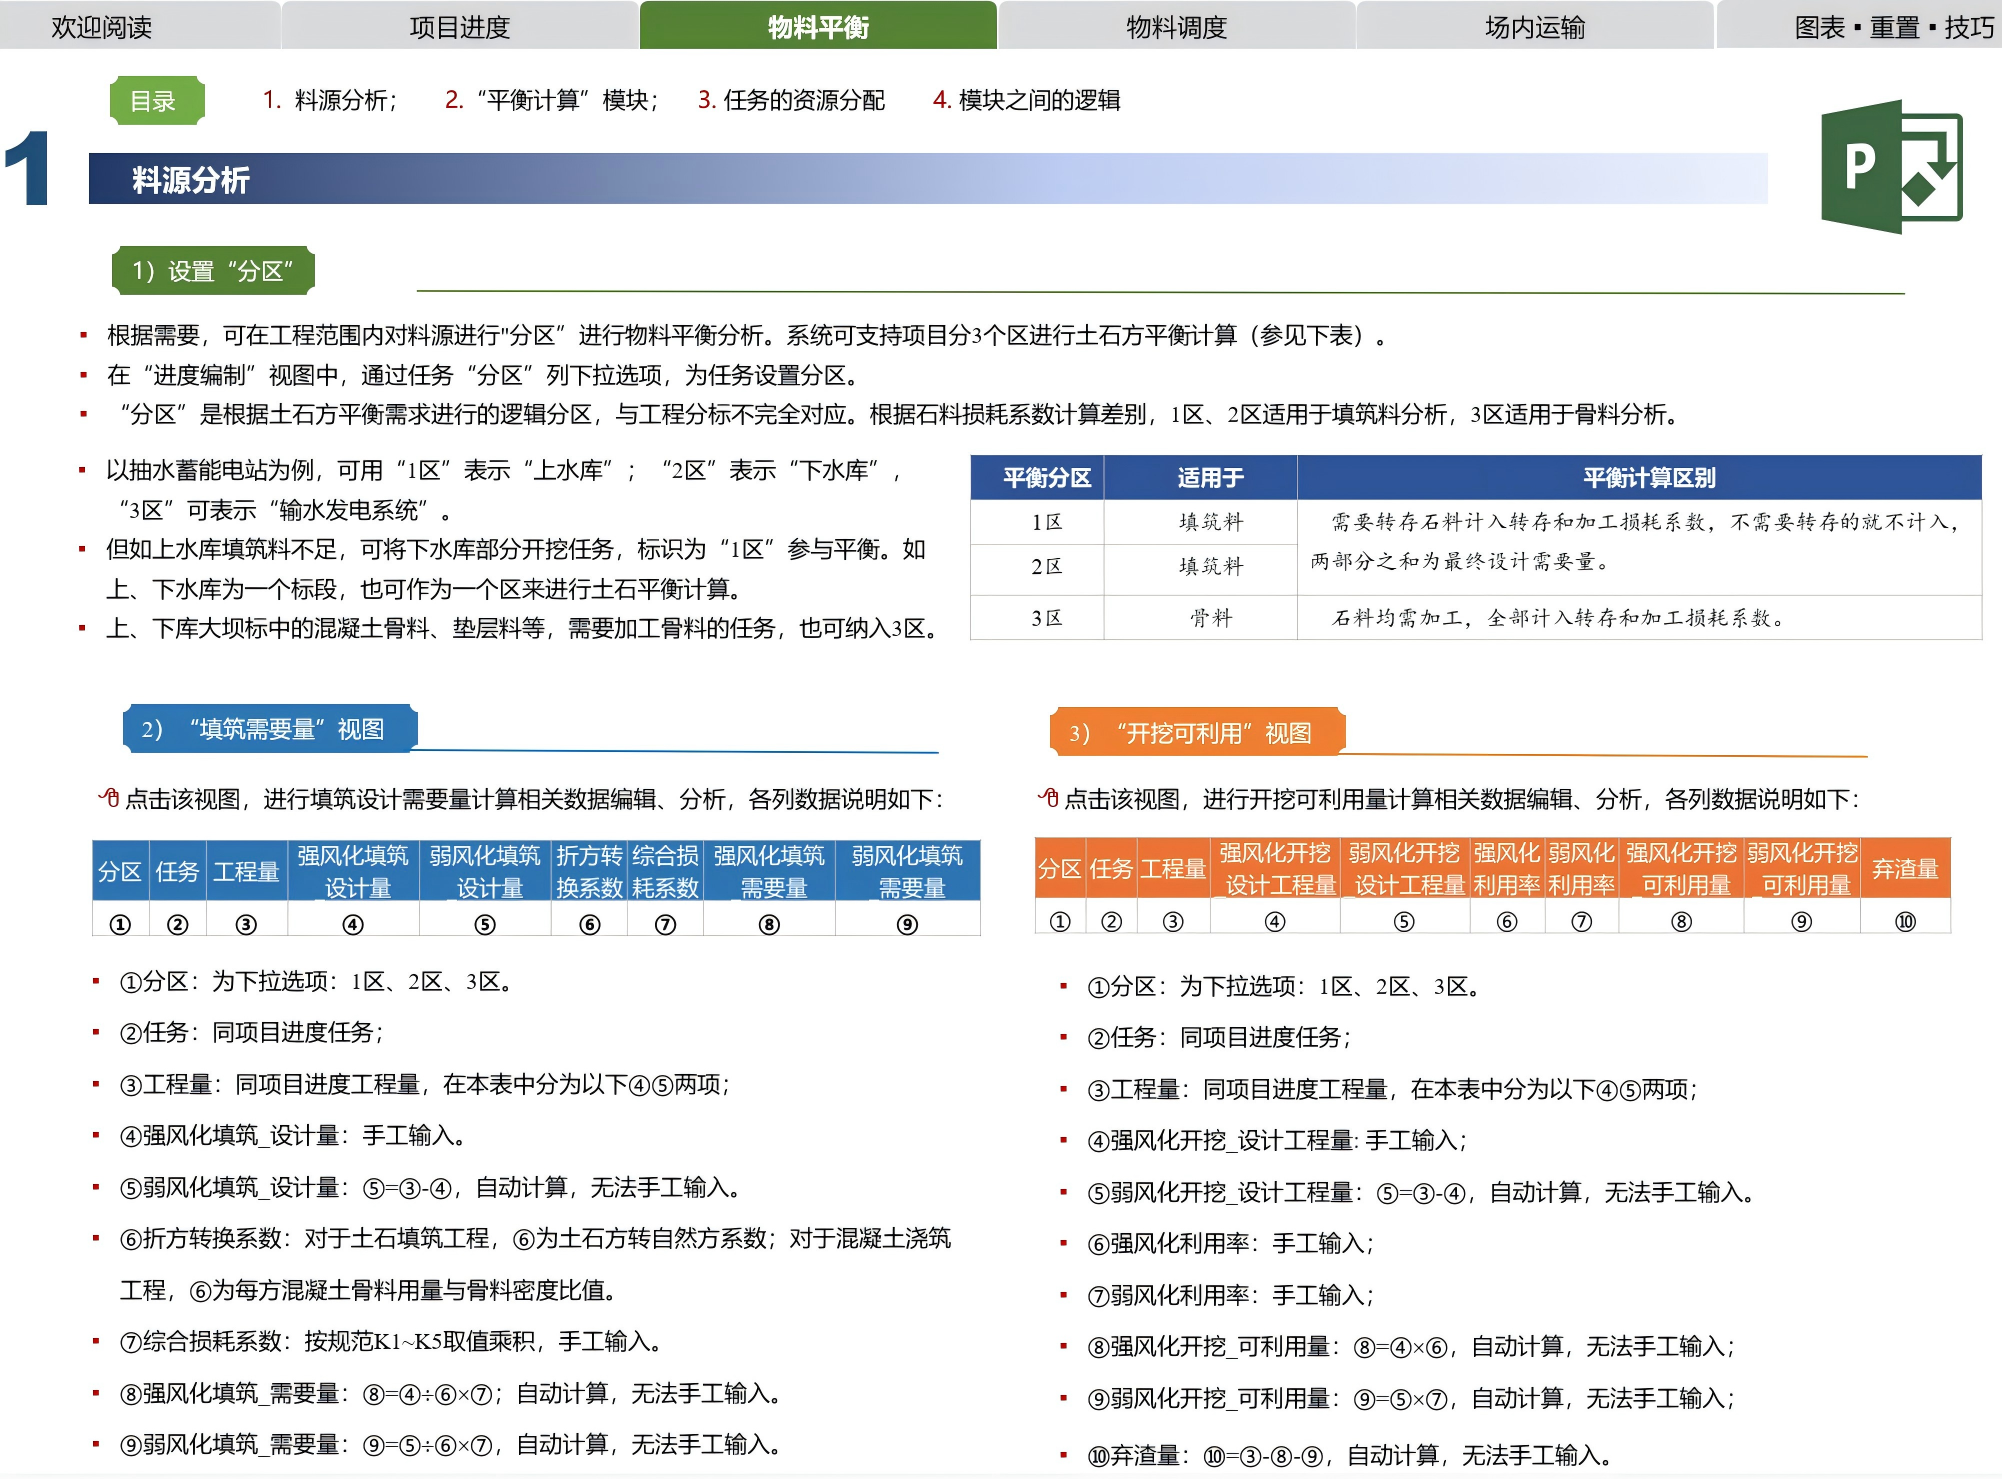
Task: Switch to the 项目进度 tab
Action: coord(459,27)
